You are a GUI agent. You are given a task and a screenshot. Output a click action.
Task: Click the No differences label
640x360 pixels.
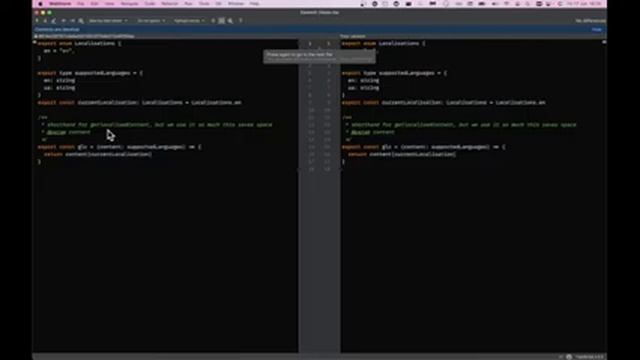[590, 20]
